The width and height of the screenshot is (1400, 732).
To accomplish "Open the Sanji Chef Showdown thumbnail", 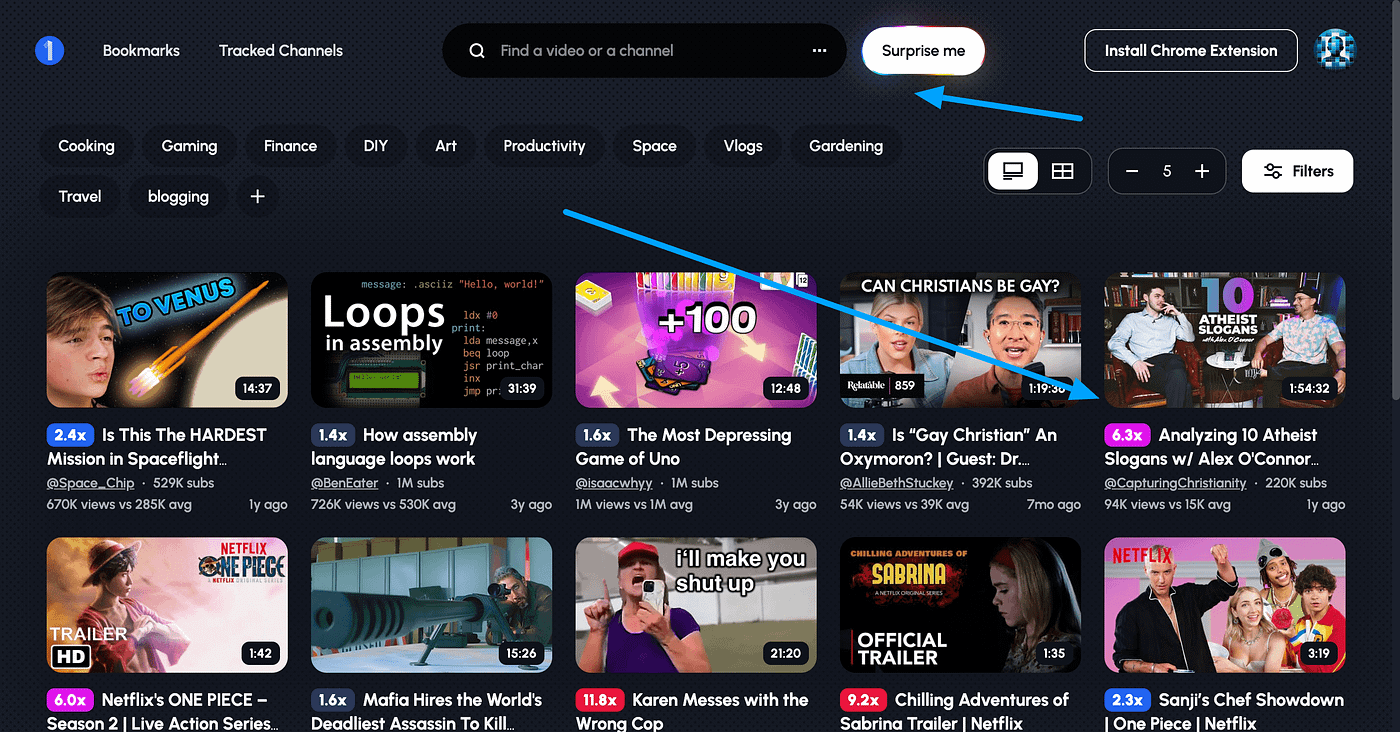I will (x=1225, y=605).
